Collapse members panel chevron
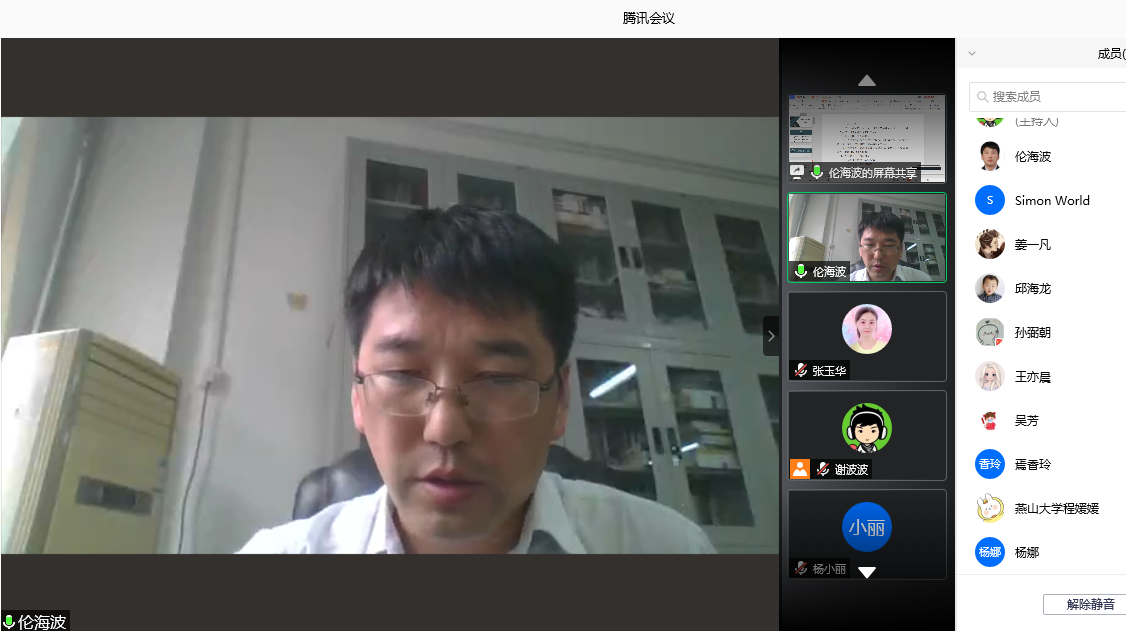The width and height of the screenshot is (1126, 631). (x=972, y=54)
